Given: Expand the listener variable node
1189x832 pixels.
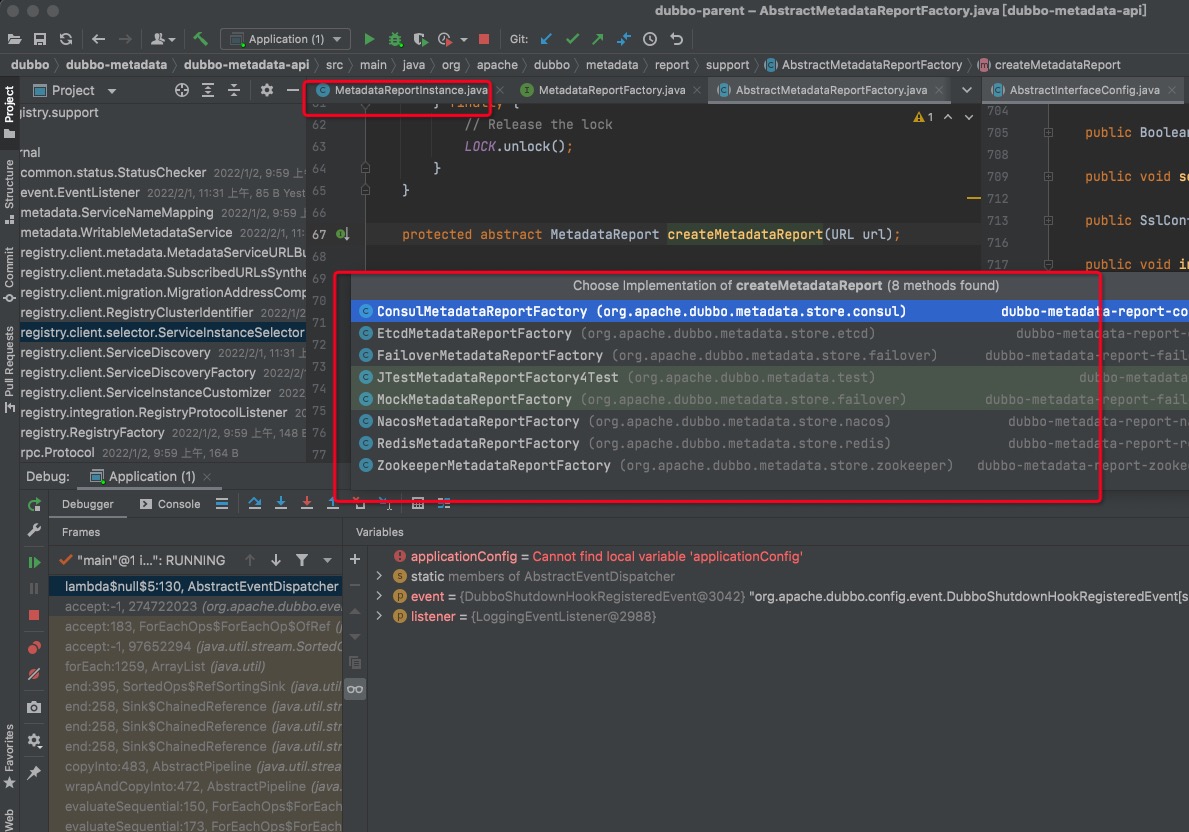Looking at the screenshot, I should click(x=379, y=617).
